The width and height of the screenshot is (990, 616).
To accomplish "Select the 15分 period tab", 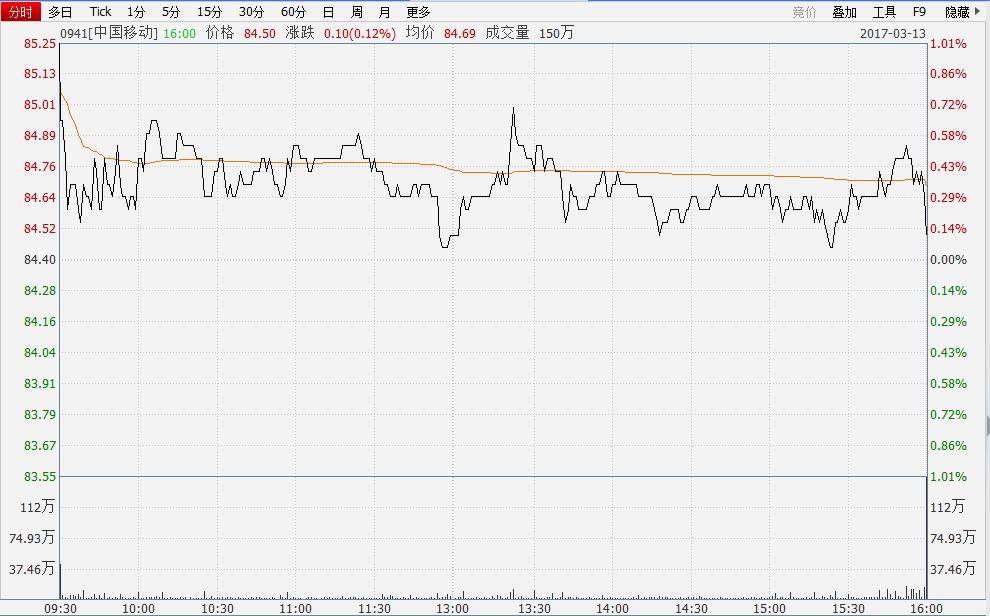I will [210, 11].
